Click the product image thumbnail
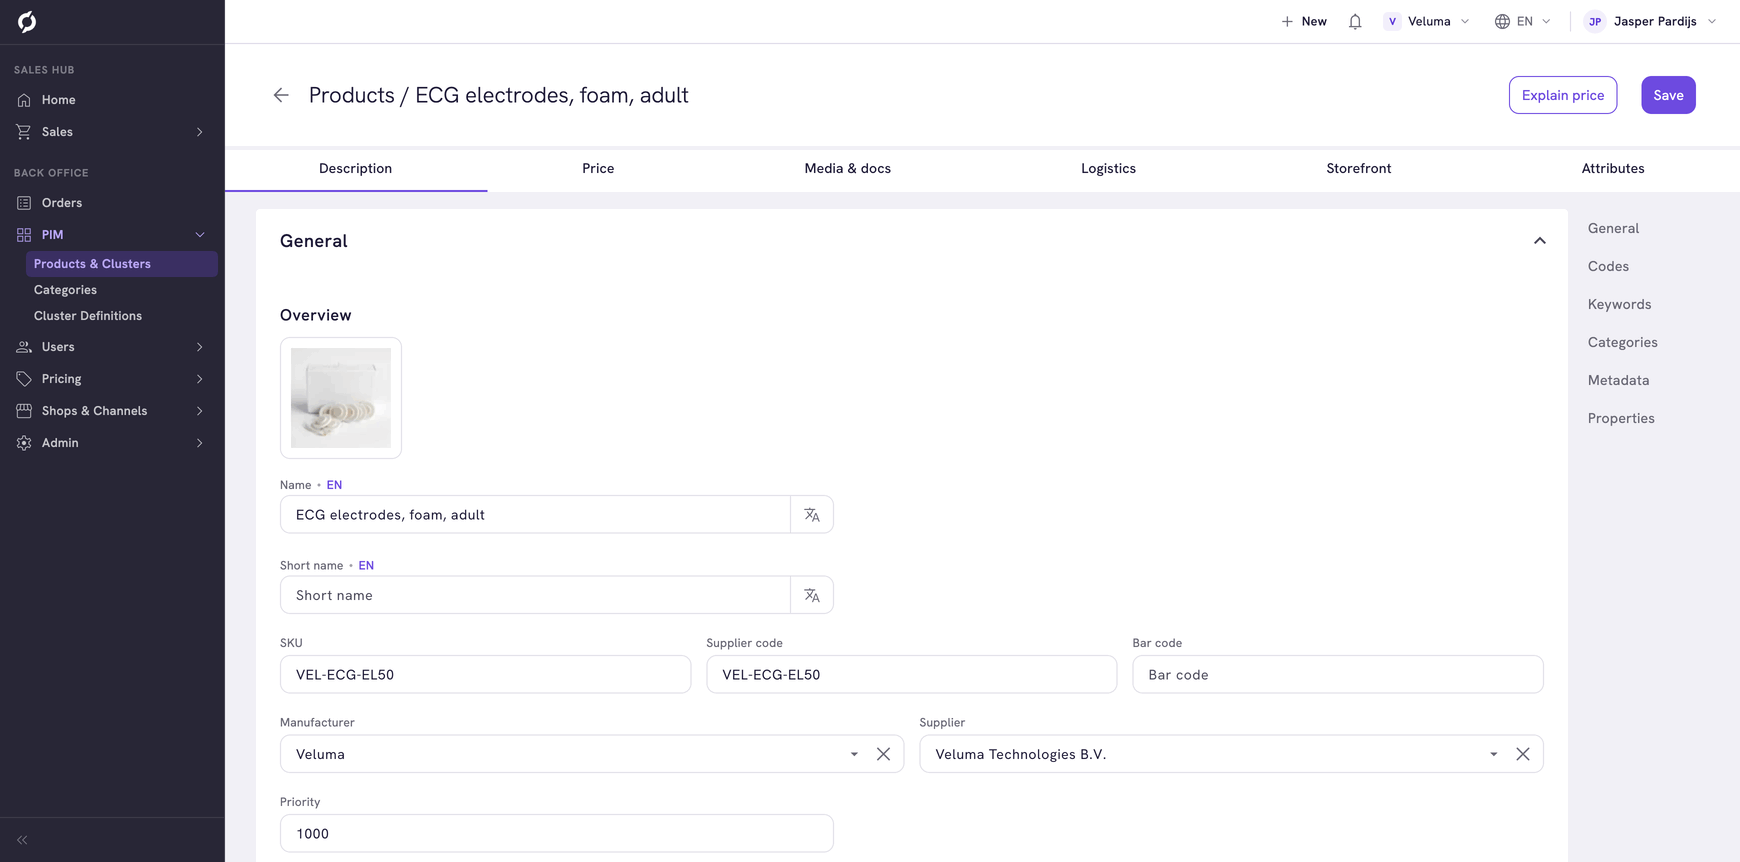The width and height of the screenshot is (1740, 862). [341, 398]
